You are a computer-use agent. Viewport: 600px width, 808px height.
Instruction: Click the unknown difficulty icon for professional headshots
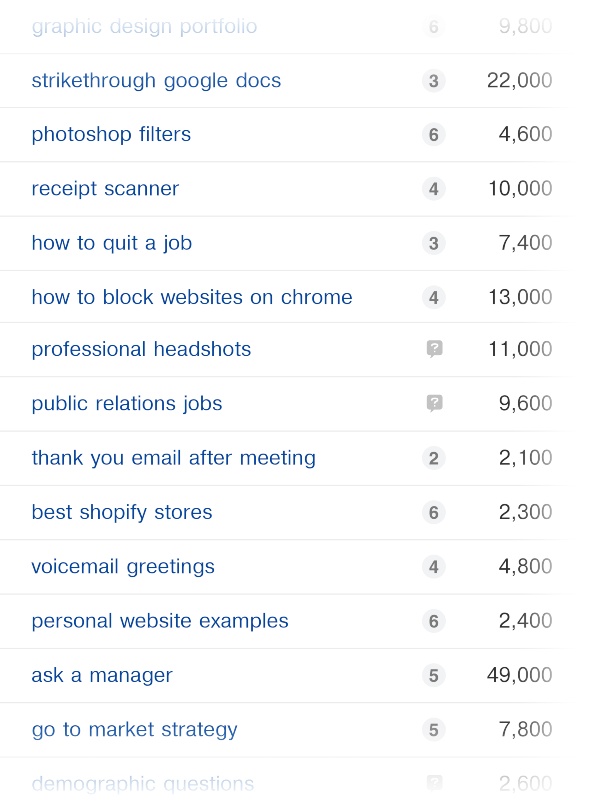pyautogui.click(x=434, y=349)
